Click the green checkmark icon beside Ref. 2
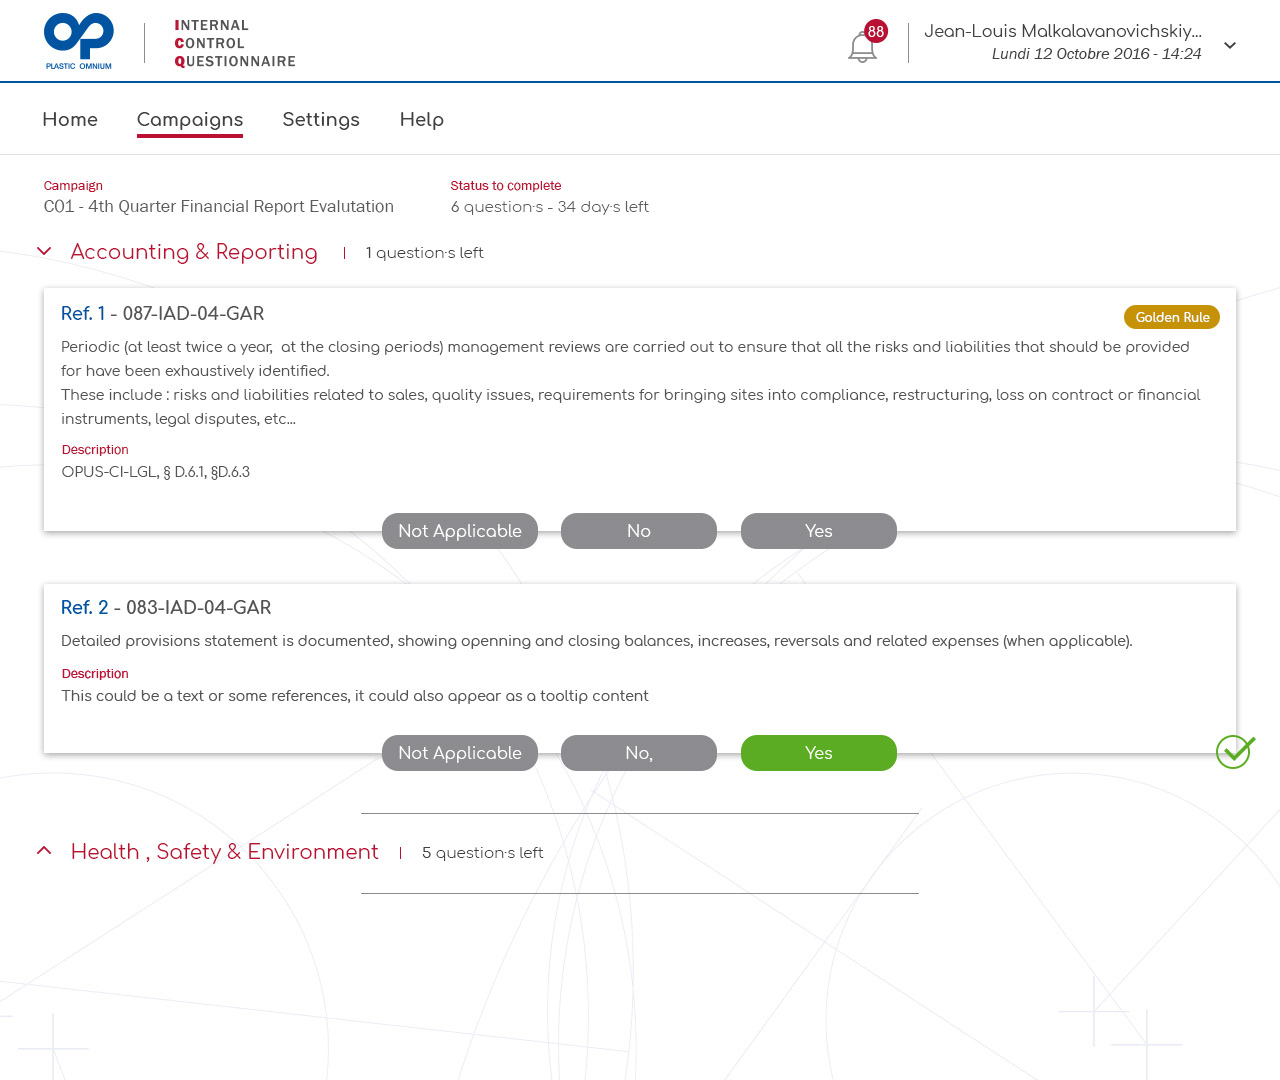This screenshot has height=1080, width=1280. coord(1235,752)
